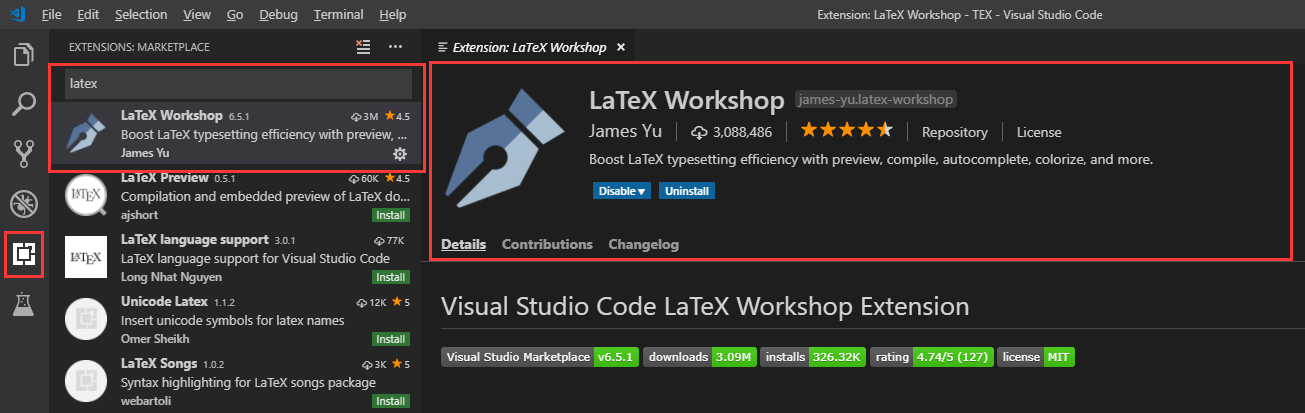This screenshot has width=1305, height=413.
Task: Open the Go menu
Action: coord(235,15)
